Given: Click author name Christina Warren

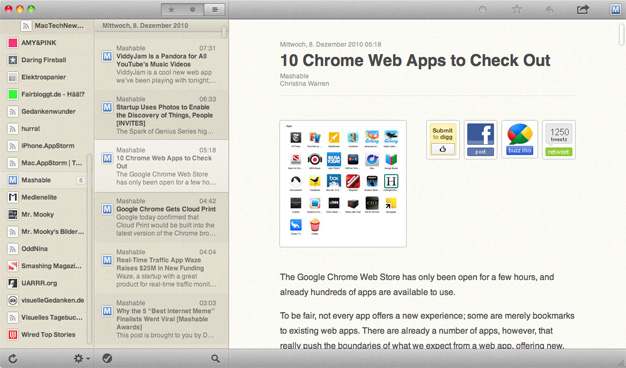Looking at the screenshot, I should [304, 84].
